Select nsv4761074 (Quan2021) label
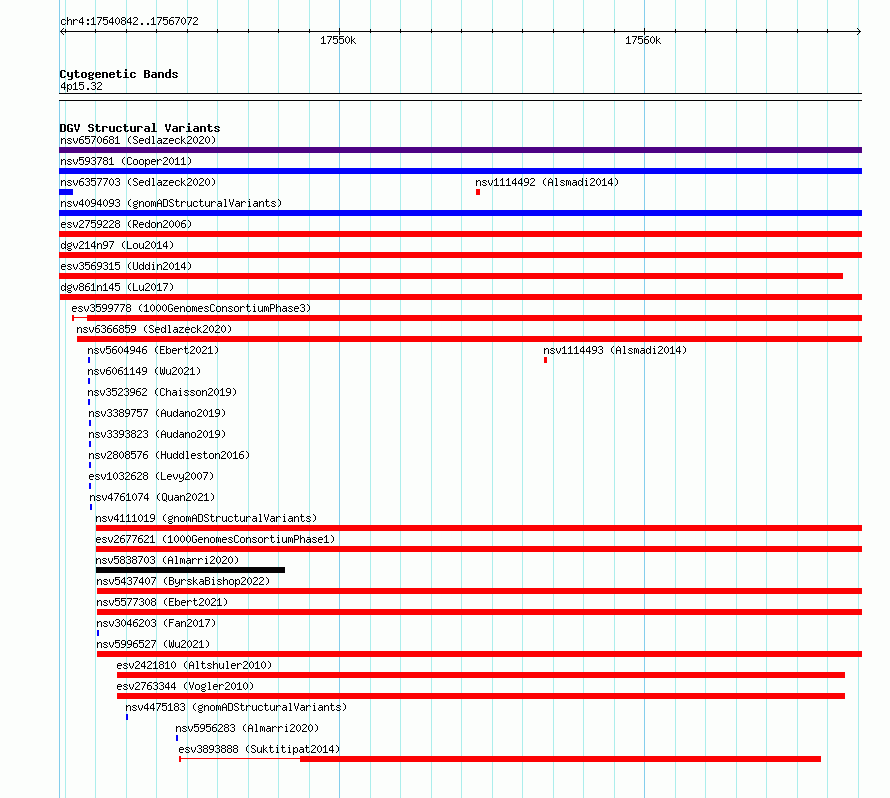890x798 pixels. 152,497
